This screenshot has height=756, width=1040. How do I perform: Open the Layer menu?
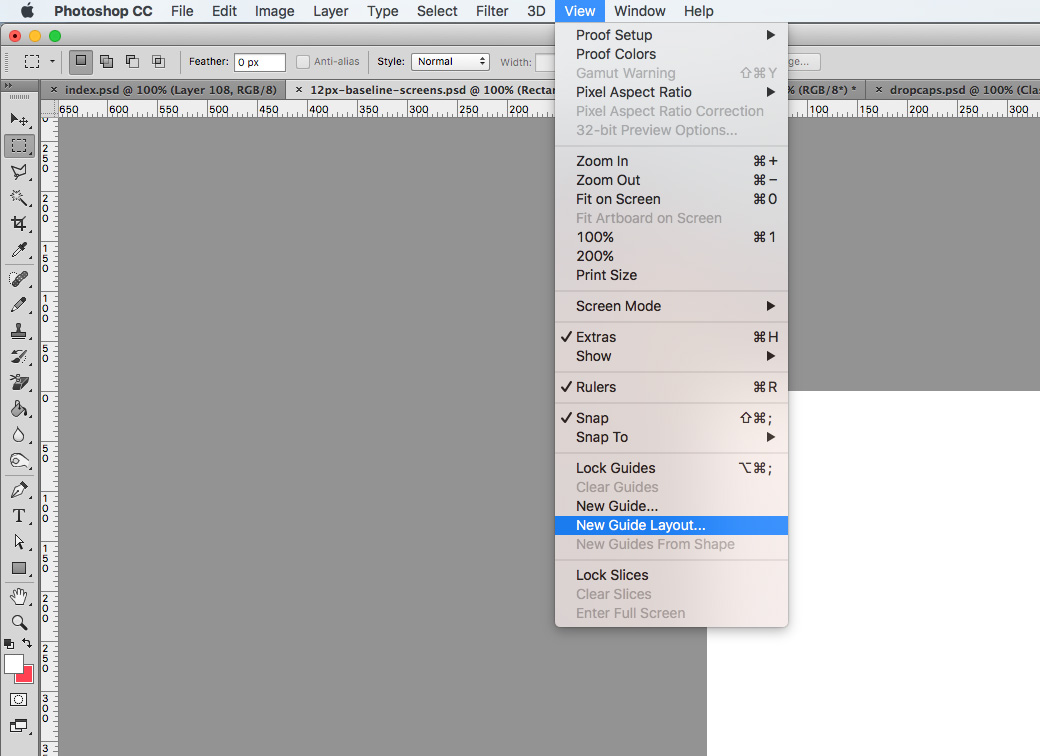[330, 11]
